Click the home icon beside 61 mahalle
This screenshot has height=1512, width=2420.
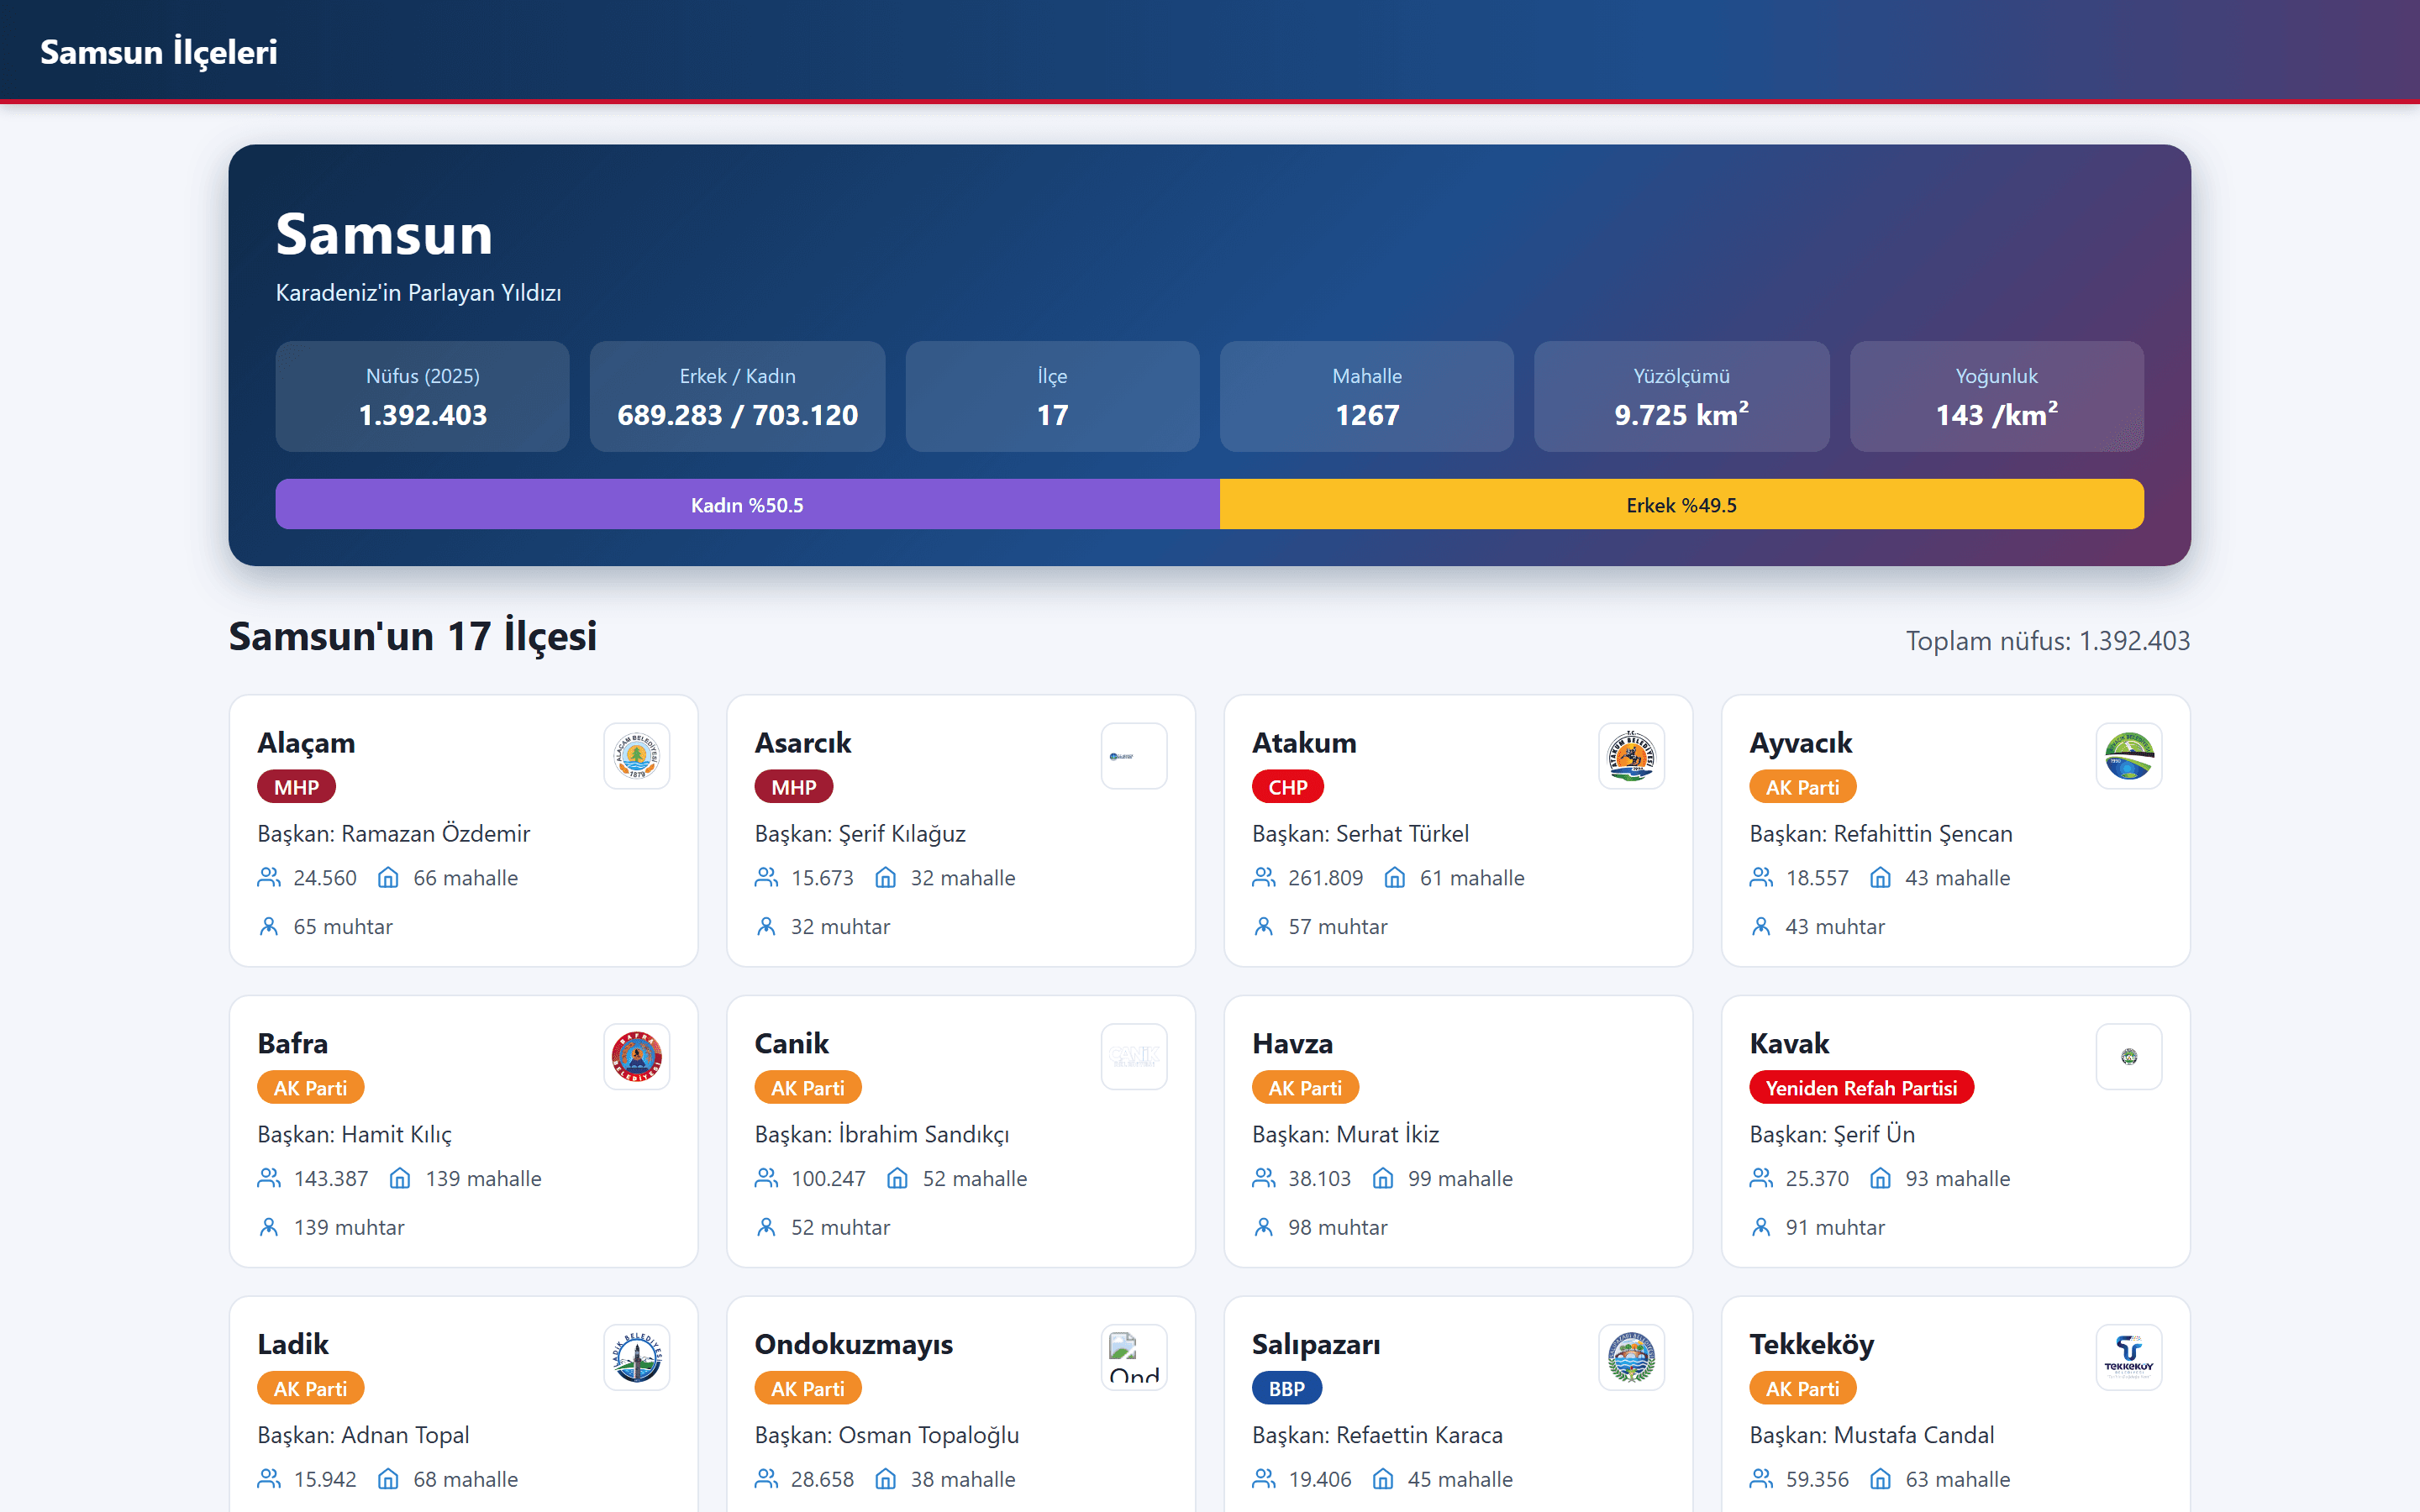click(x=1395, y=878)
